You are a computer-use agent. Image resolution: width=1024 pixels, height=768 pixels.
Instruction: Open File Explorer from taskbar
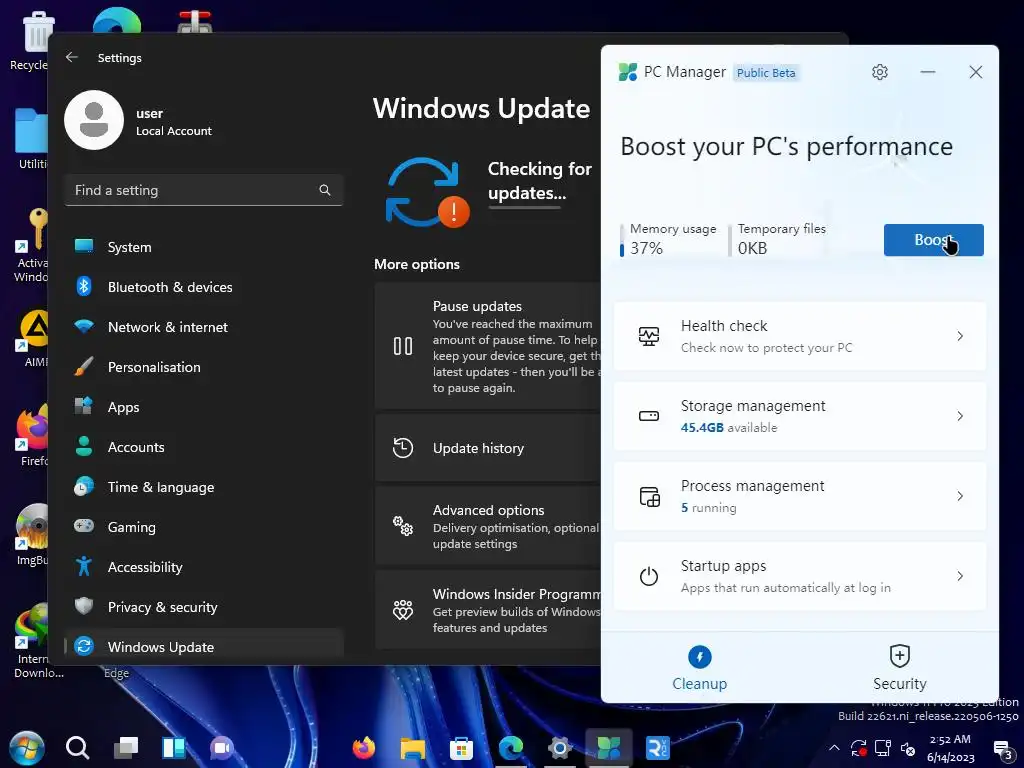(x=413, y=748)
